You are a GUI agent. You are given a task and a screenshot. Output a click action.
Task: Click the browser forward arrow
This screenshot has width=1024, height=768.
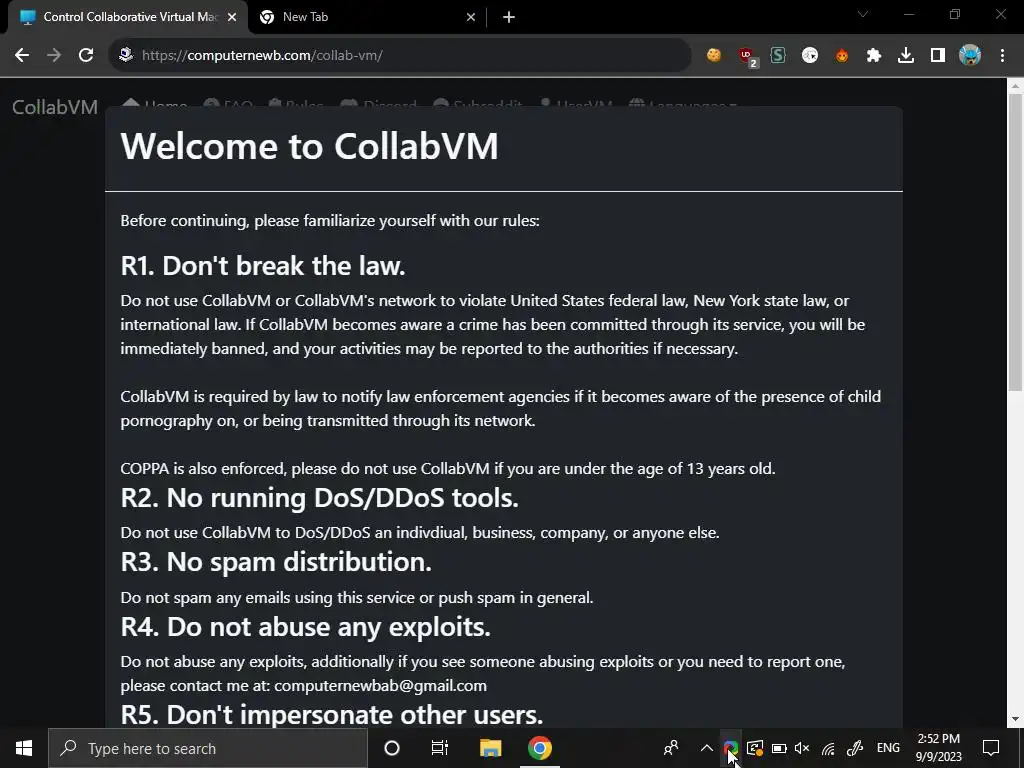(x=54, y=56)
